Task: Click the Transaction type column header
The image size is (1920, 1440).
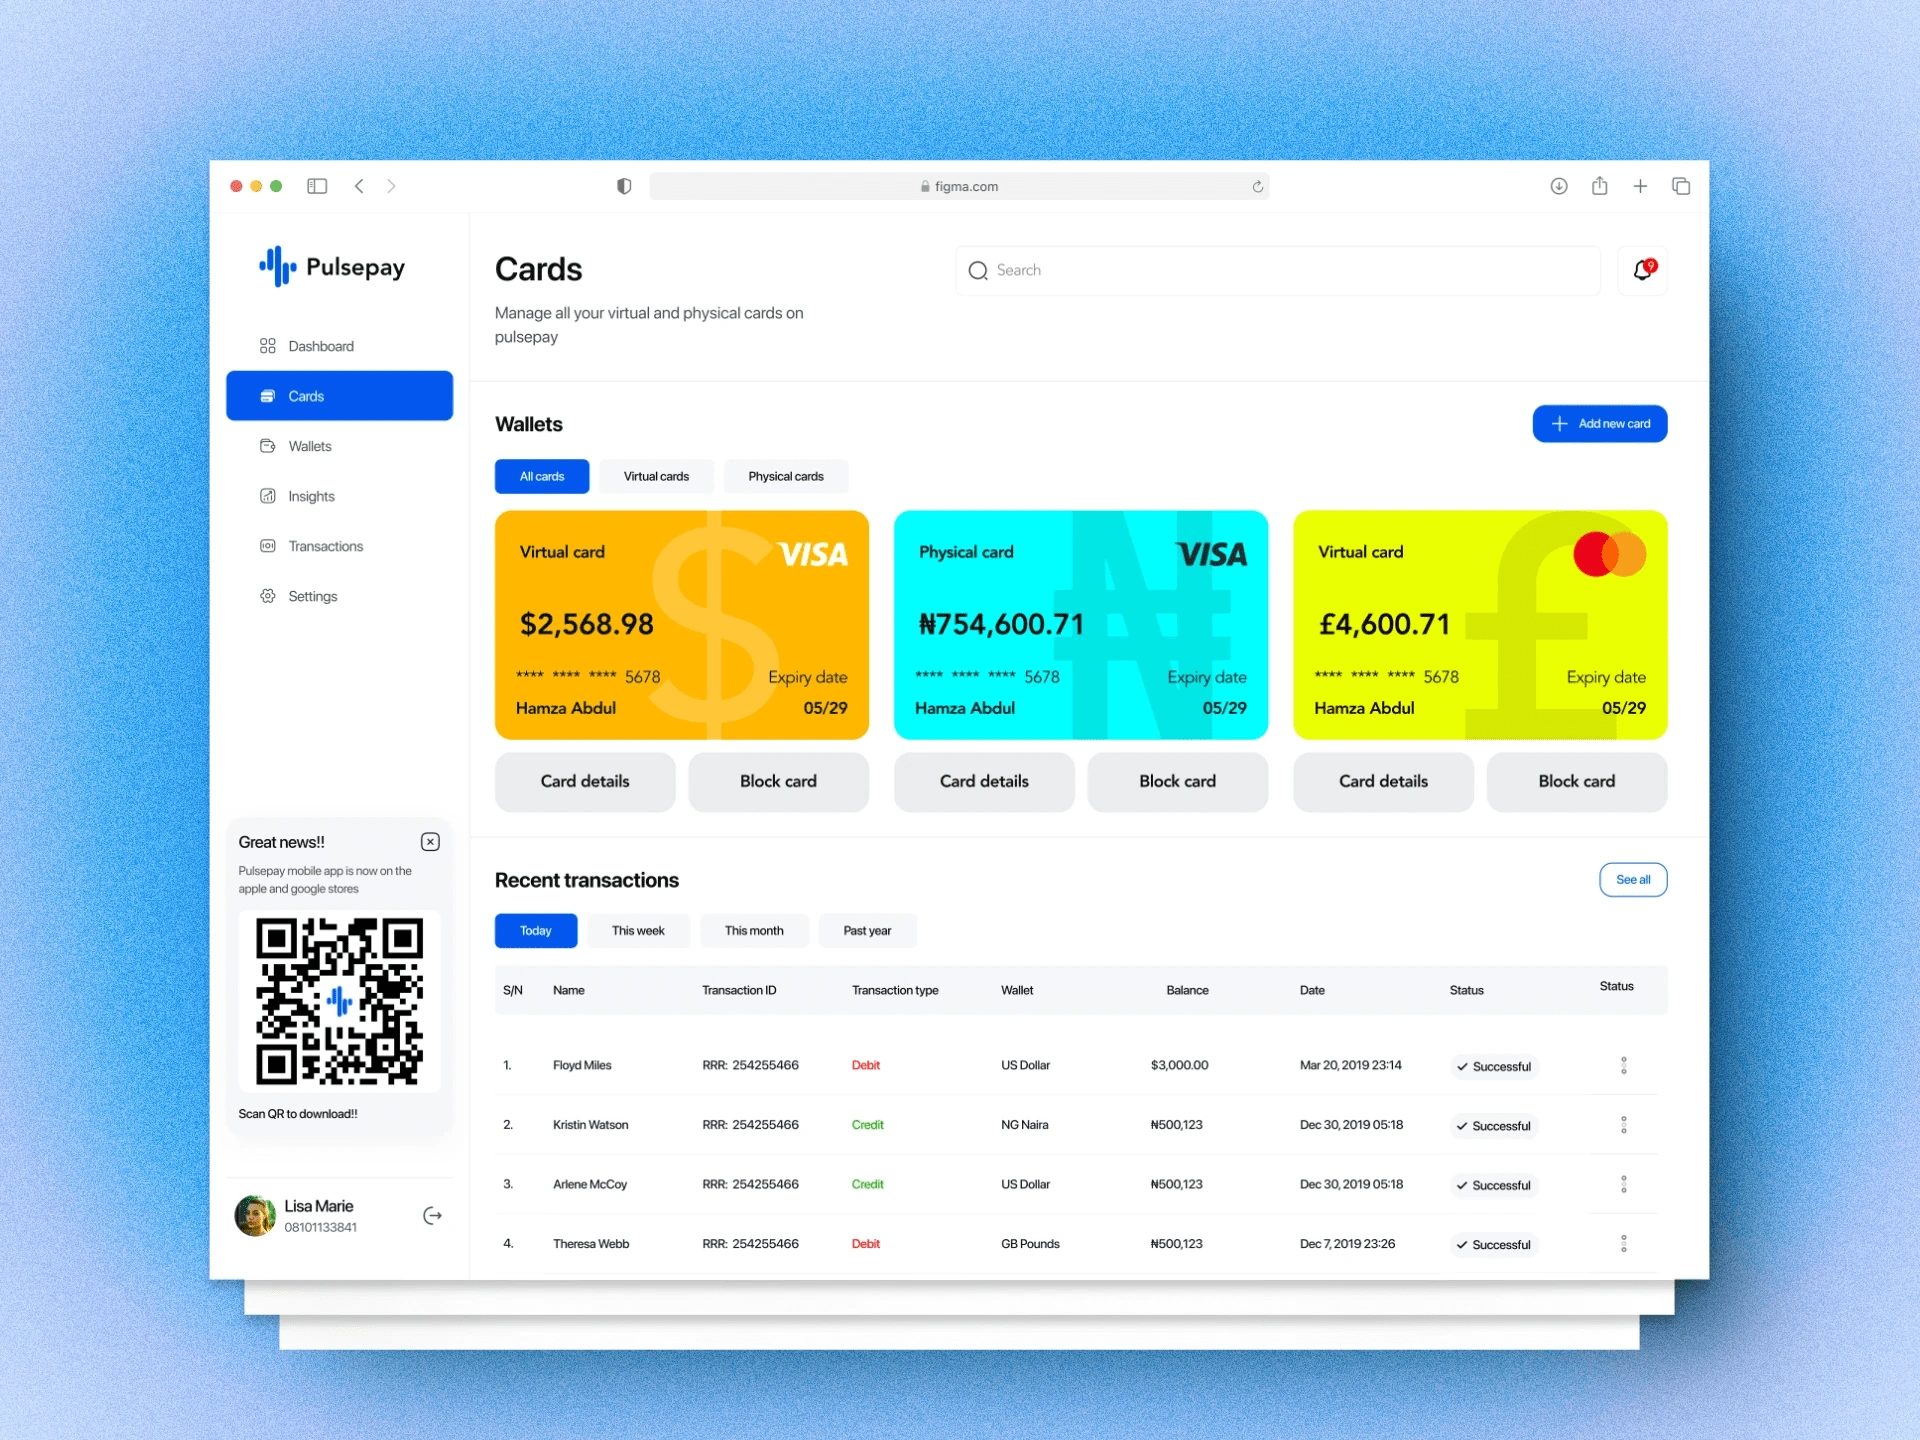Action: coord(895,991)
